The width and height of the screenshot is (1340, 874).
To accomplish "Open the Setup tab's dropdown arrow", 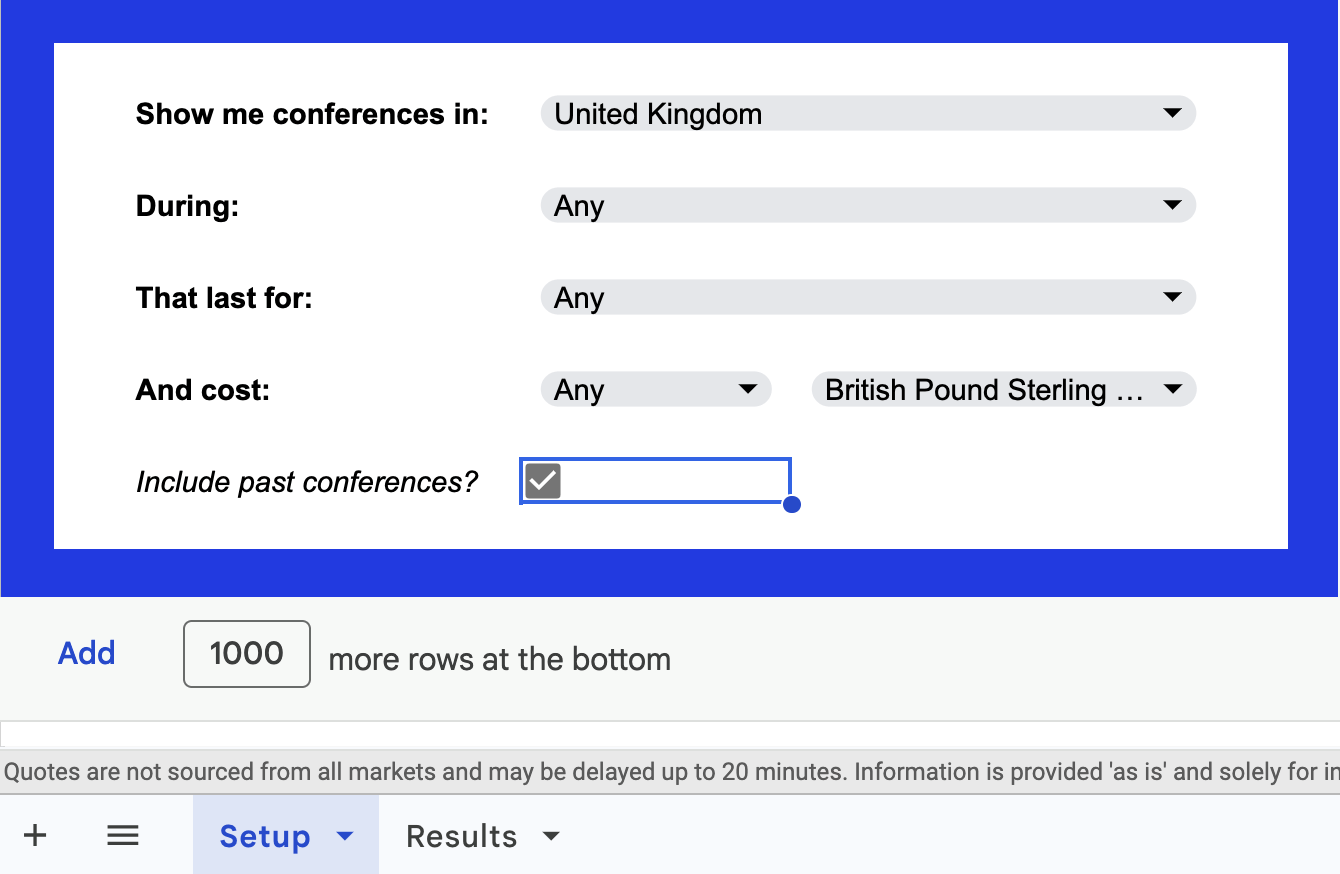I will (345, 836).
